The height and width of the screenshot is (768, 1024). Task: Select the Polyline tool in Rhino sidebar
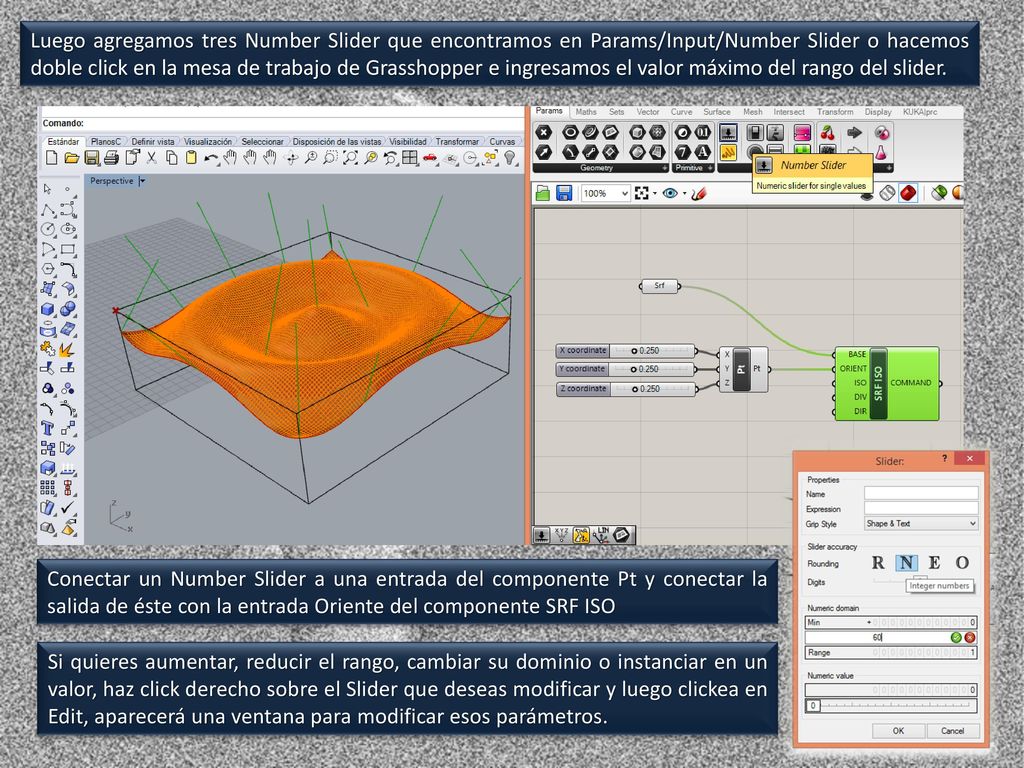click(x=48, y=210)
